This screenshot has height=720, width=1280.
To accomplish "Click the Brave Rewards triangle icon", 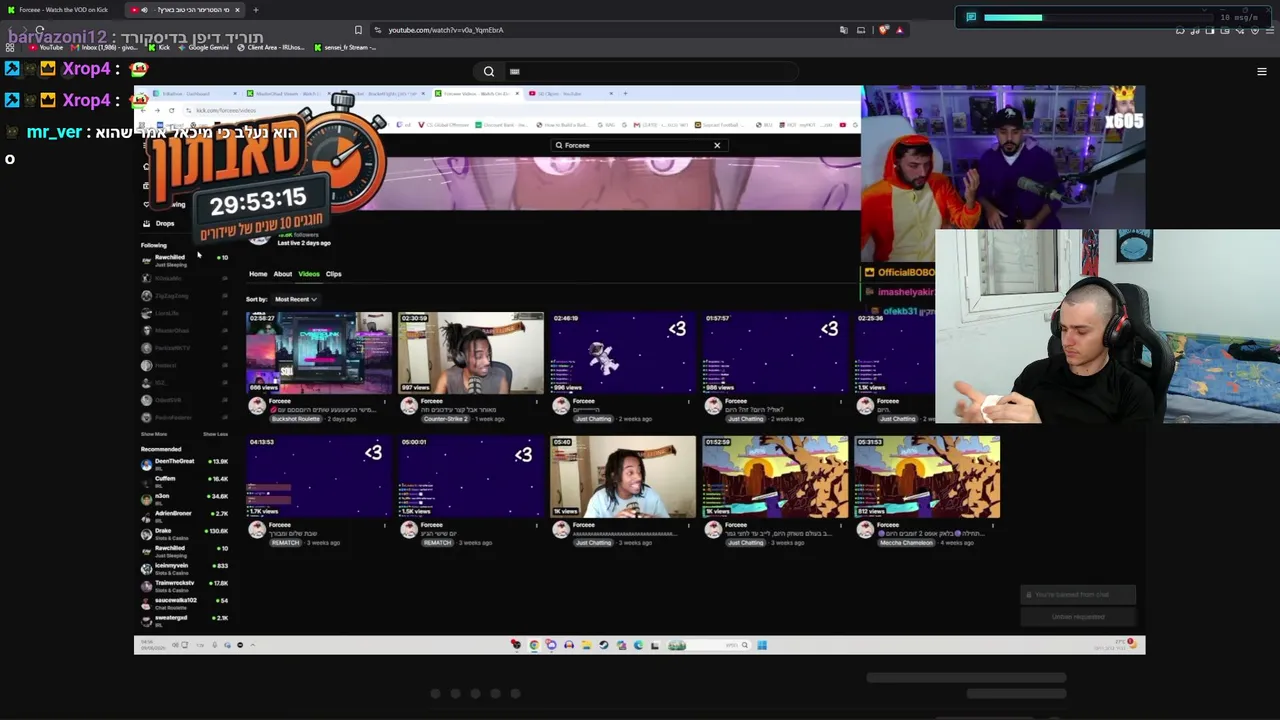I will click(x=899, y=30).
